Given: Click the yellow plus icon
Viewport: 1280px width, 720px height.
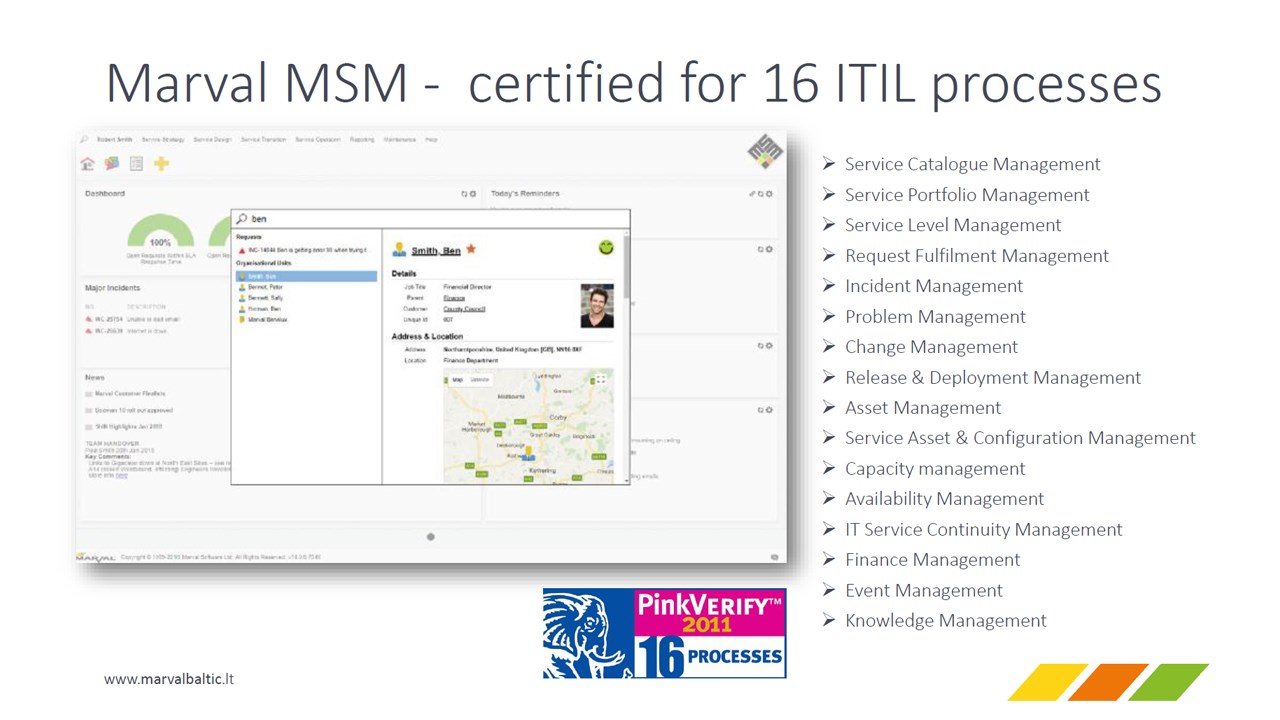Looking at the screenshot, I should coord(161,163).
